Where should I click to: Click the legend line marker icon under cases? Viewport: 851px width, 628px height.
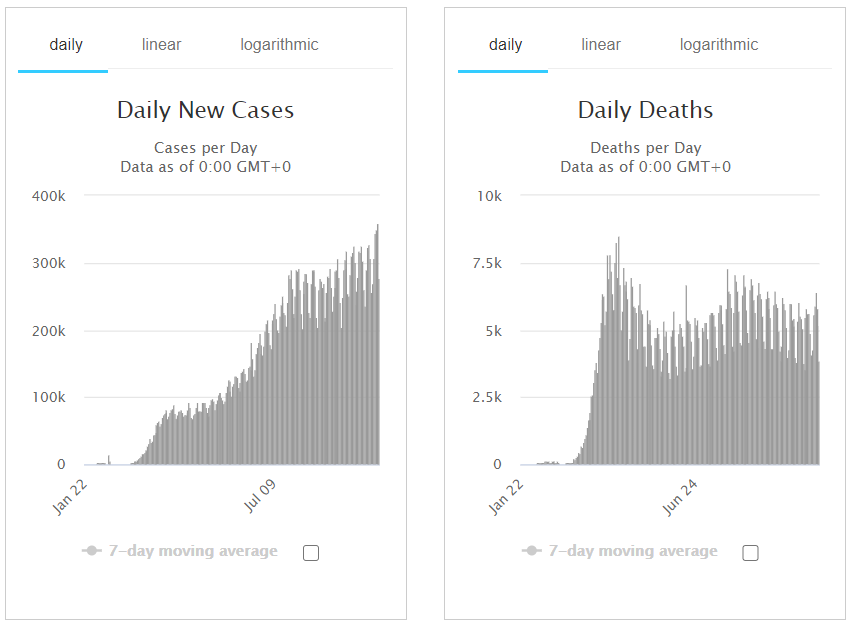92,551
